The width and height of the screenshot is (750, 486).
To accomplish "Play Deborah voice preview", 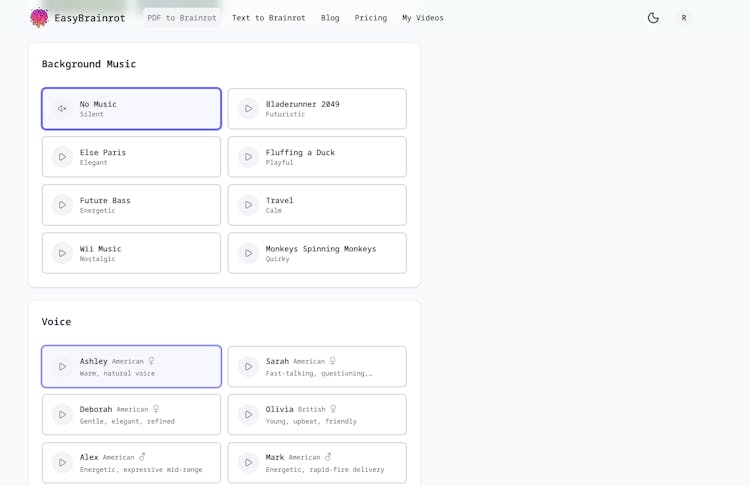I will (62, 415).
